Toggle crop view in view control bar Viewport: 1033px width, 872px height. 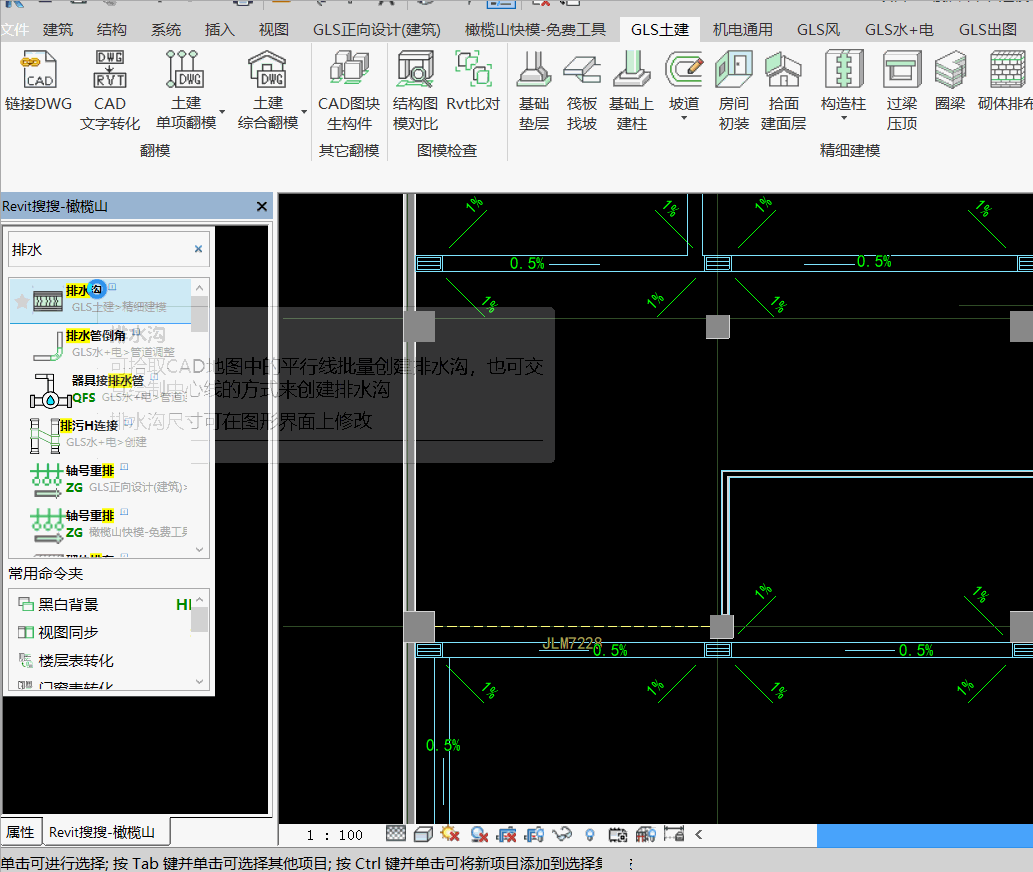[x=506, y=834]
